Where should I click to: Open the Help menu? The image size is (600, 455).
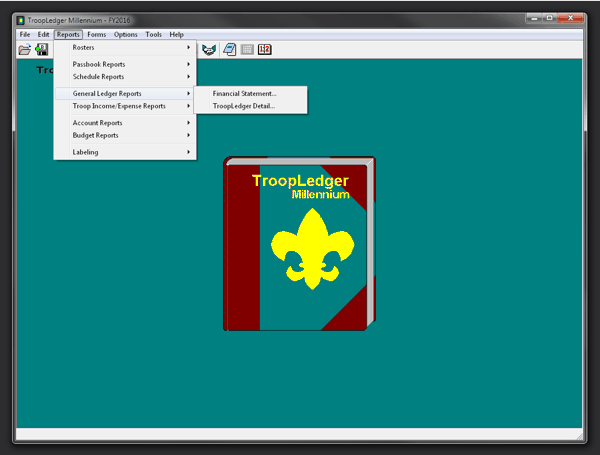[x=176, y=34]
